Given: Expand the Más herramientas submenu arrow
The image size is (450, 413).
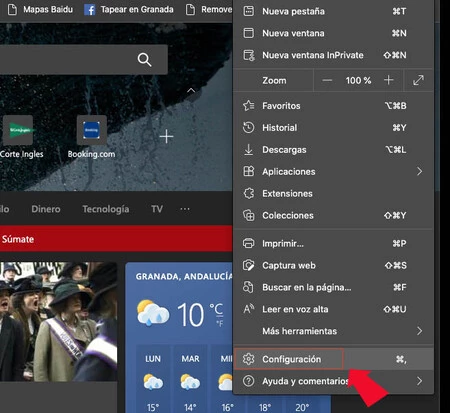Looking at the screenshot, I should [419, 331].
